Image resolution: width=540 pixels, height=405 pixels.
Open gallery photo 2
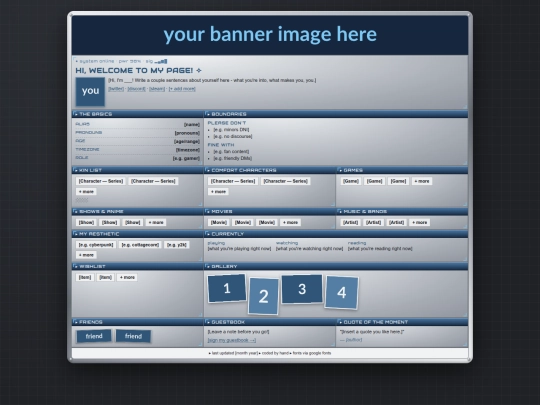pyautogui.click(x=263, y=296)
